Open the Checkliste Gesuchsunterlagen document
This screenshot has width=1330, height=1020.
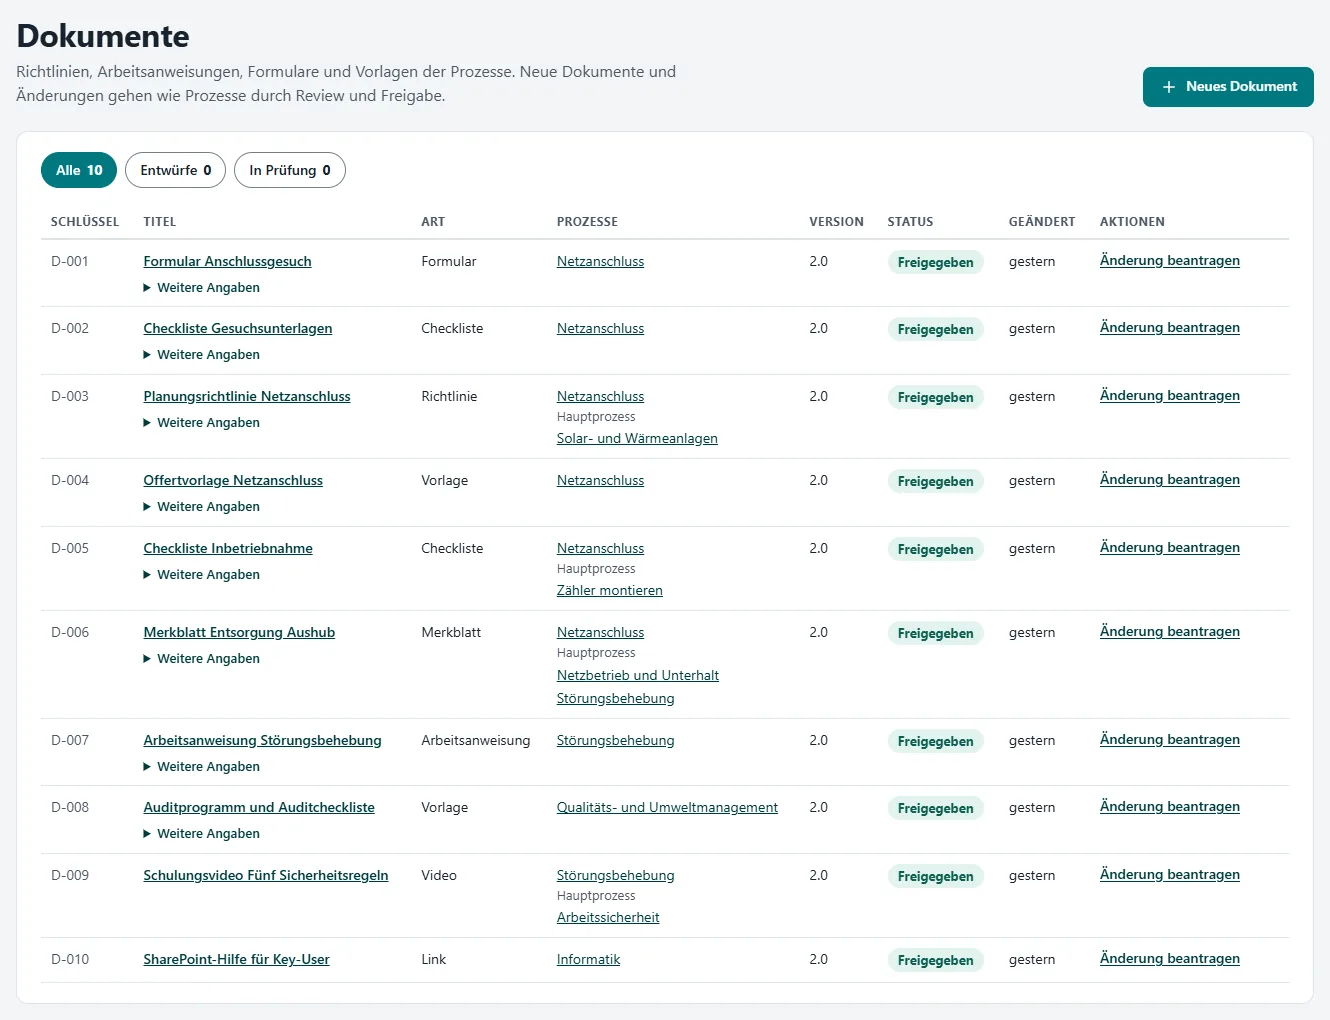point(238,328)
